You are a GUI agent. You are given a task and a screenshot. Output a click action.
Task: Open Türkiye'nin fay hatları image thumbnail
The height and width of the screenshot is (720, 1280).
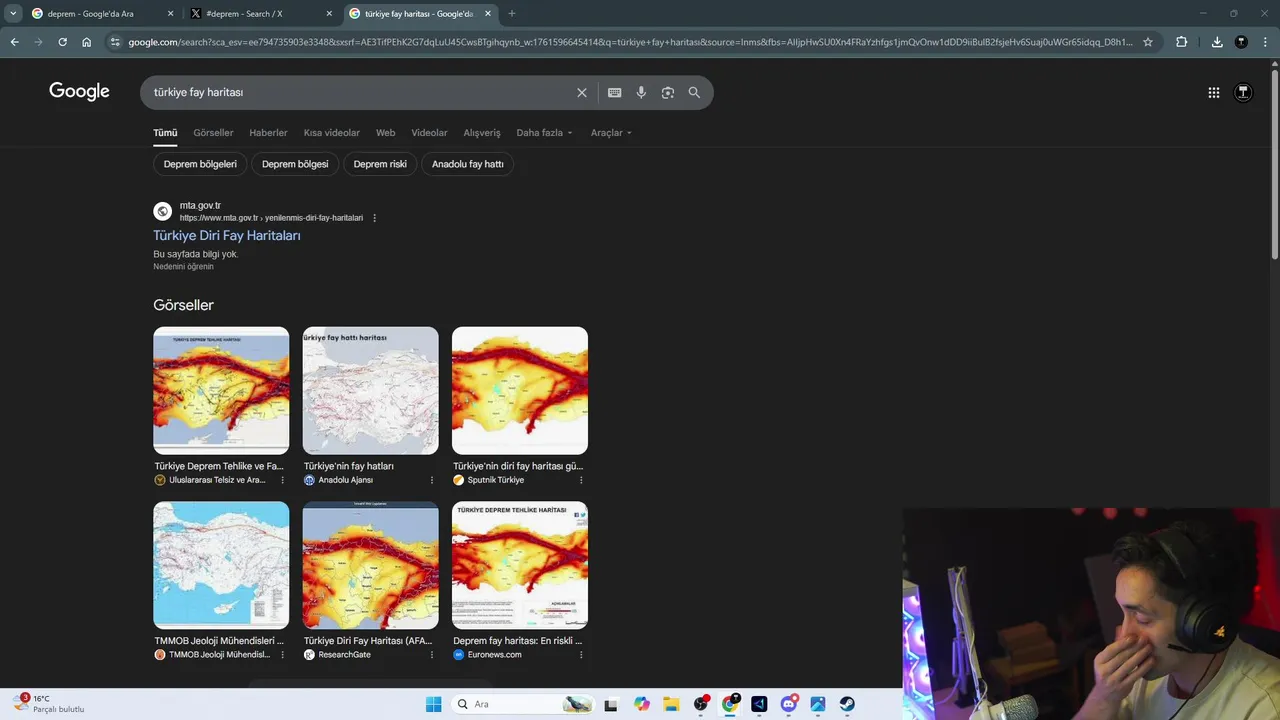pyautogui.click(x=371, y=391)
